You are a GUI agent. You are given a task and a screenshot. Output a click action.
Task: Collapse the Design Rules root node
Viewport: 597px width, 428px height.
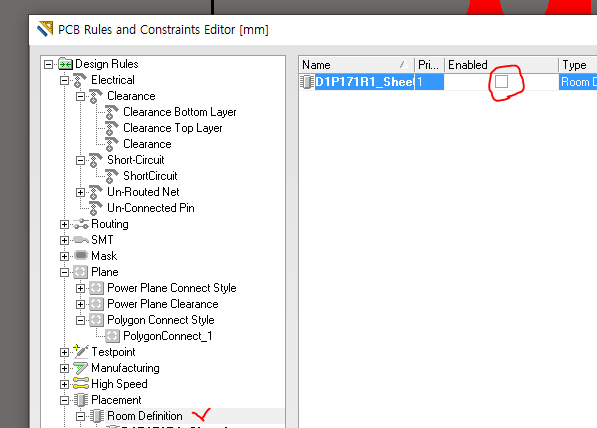[x=48, y=64]
